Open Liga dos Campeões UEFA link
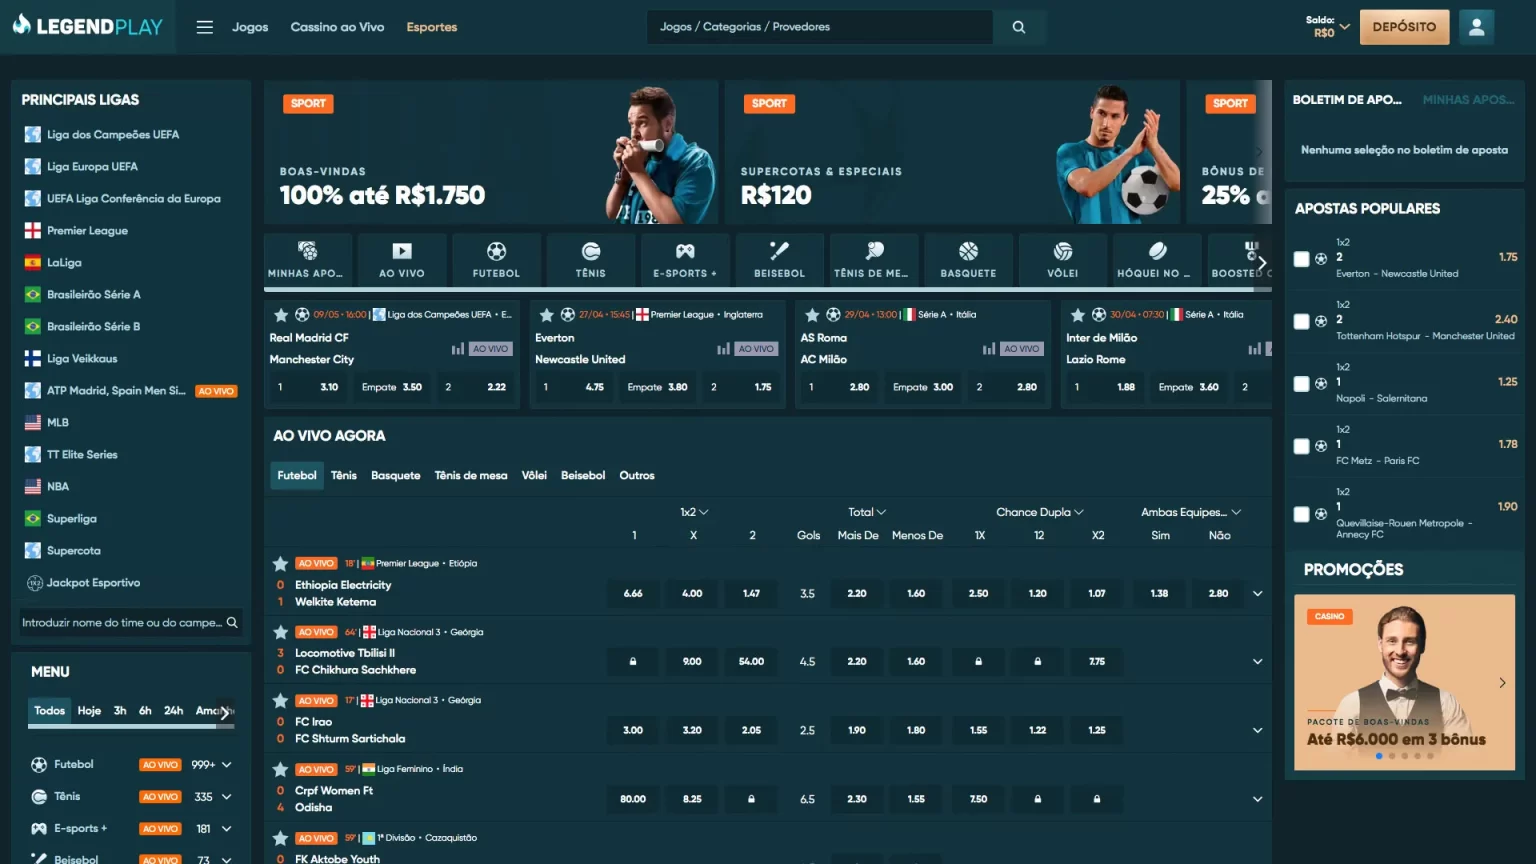 113,135
